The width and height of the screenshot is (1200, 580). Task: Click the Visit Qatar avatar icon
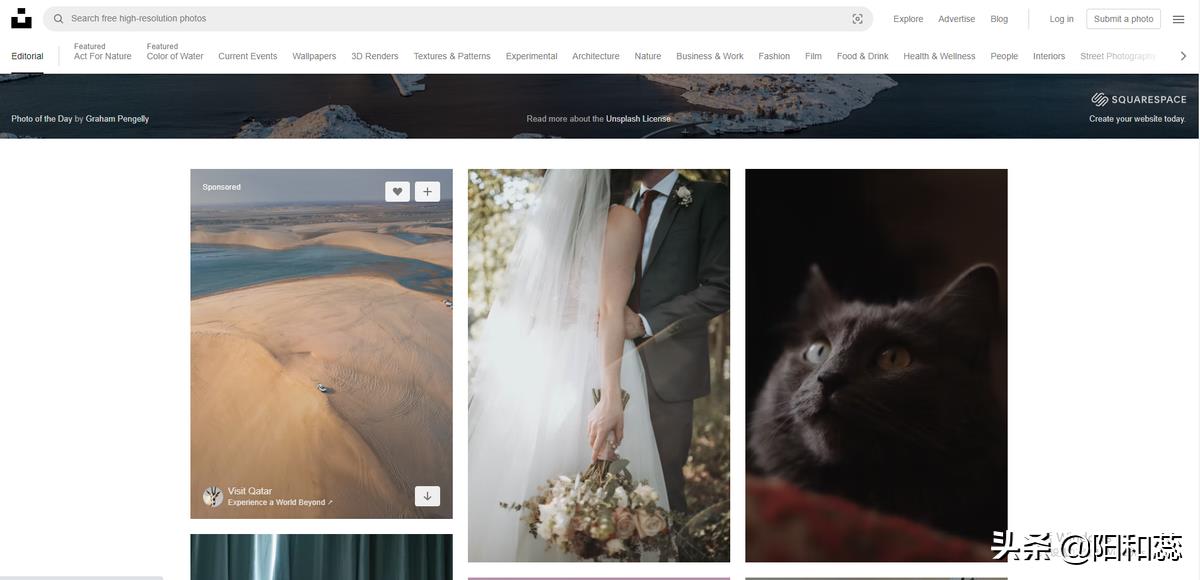click(212, 497)
